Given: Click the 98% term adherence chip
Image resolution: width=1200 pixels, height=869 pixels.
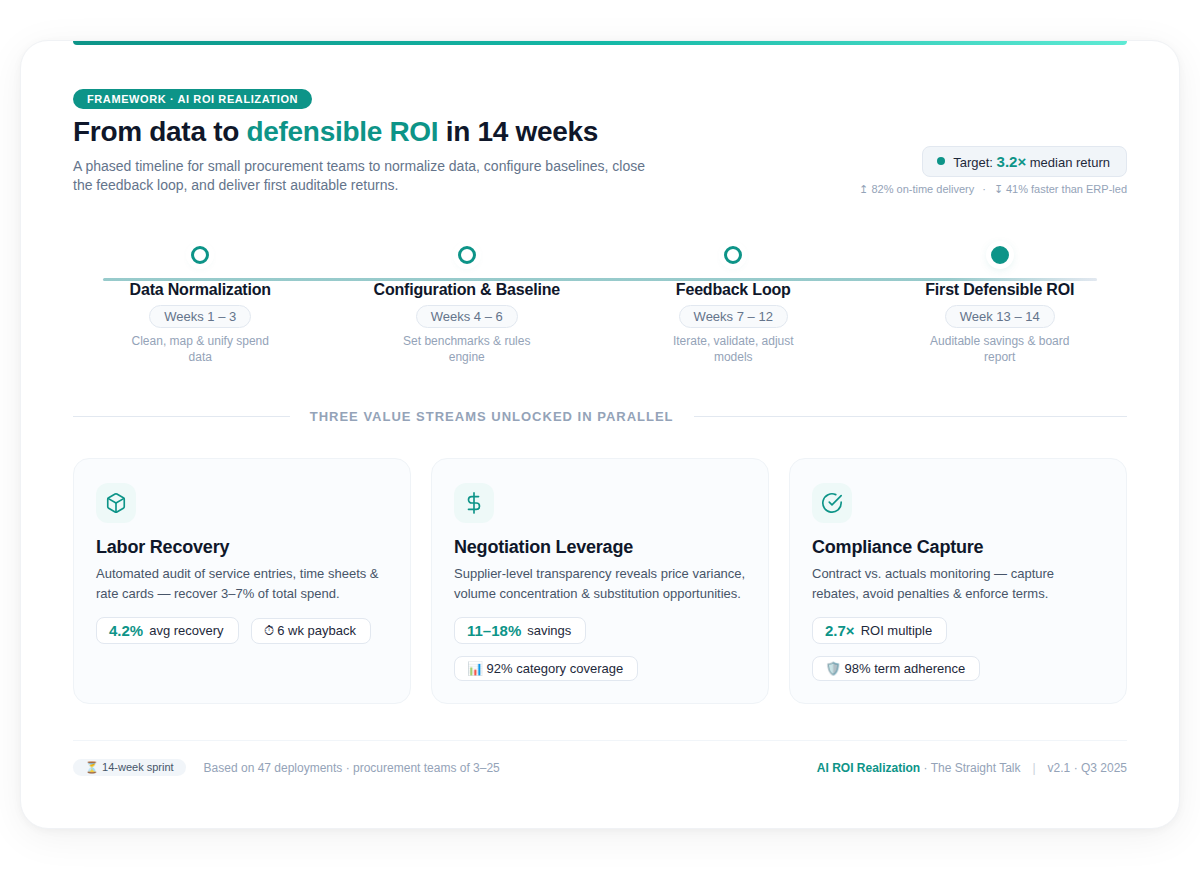Looking at the screenshot, I should point(896,669).
